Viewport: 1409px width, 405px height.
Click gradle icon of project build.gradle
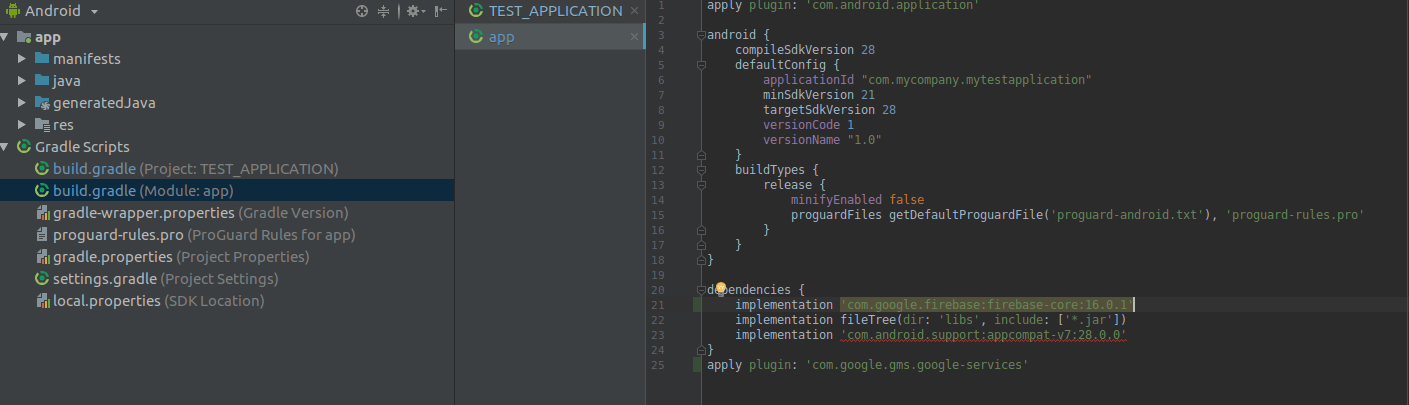(42, 169)
